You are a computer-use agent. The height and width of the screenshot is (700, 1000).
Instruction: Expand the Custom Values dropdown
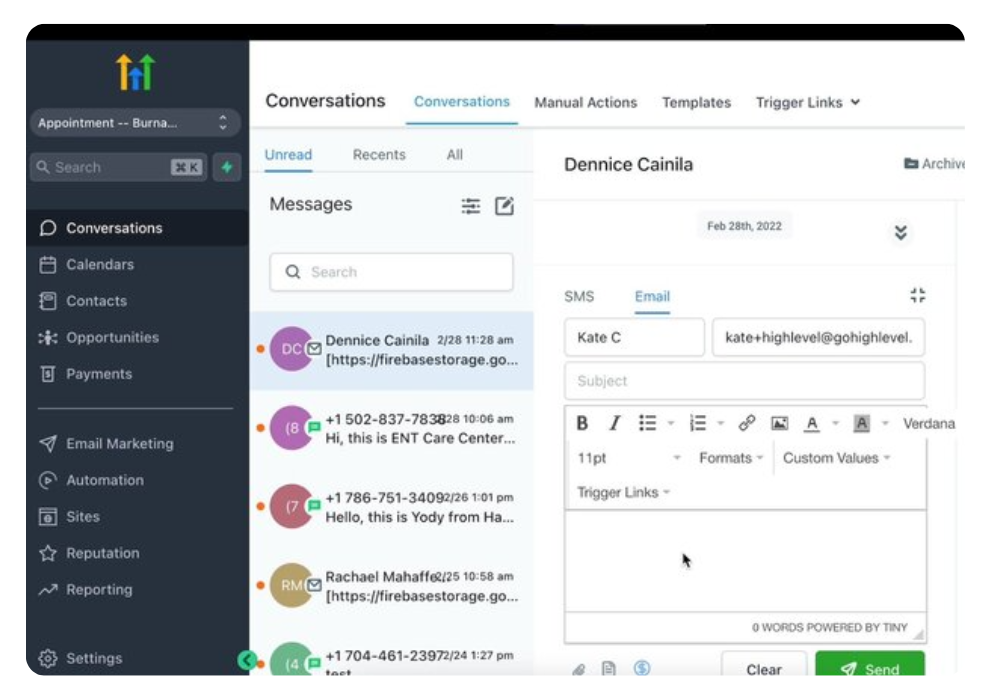pos(837,458)
